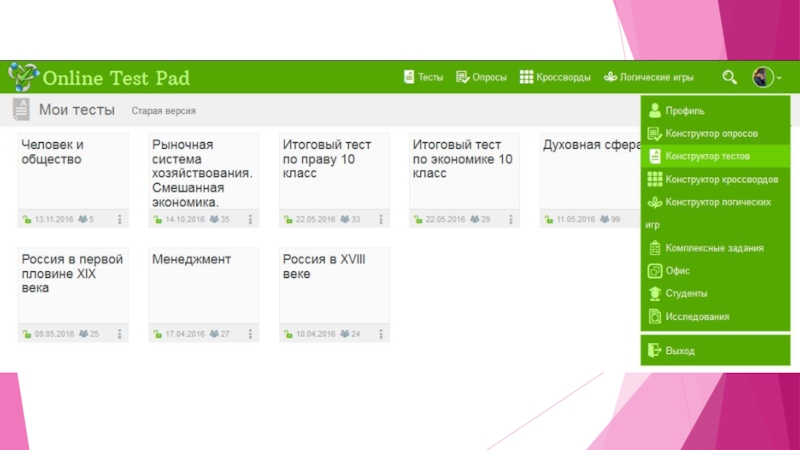Open Офис menu entry
This screenshot has width=800, height=450.
(715, 271)
